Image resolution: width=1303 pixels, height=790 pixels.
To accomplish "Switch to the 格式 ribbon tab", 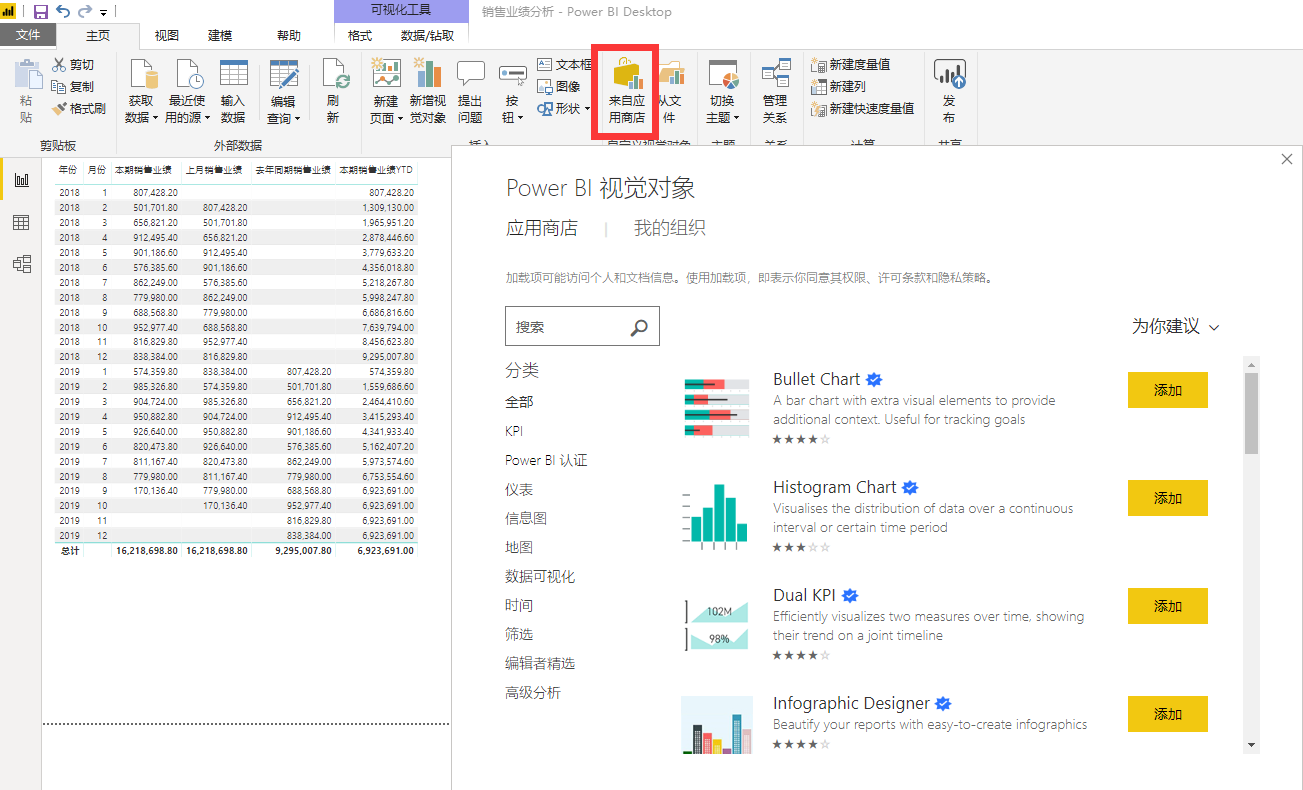I will [360, 35].
